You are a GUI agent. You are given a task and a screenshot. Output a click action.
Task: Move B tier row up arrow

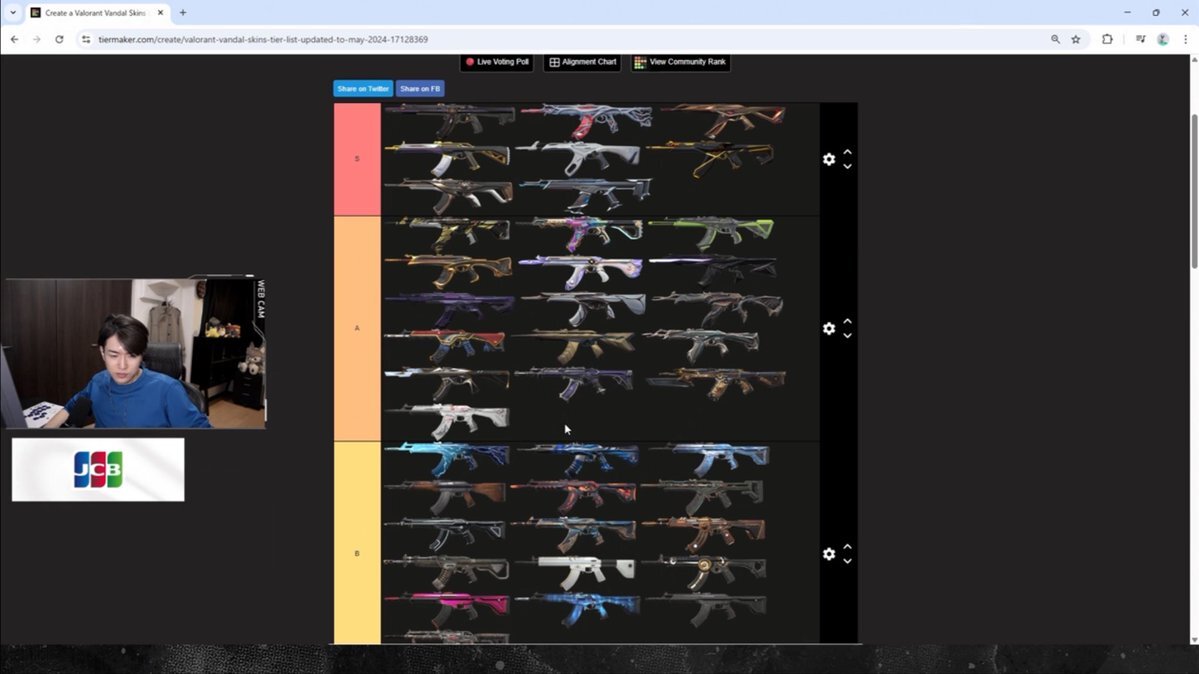pos(847,546)
